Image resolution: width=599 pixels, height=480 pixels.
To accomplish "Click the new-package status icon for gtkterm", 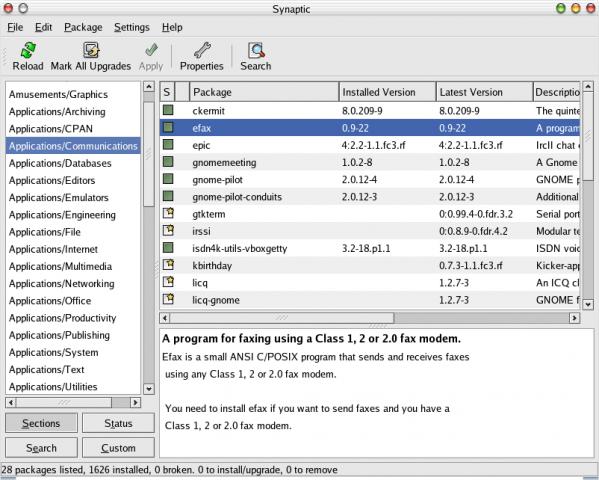I will 168,213.
